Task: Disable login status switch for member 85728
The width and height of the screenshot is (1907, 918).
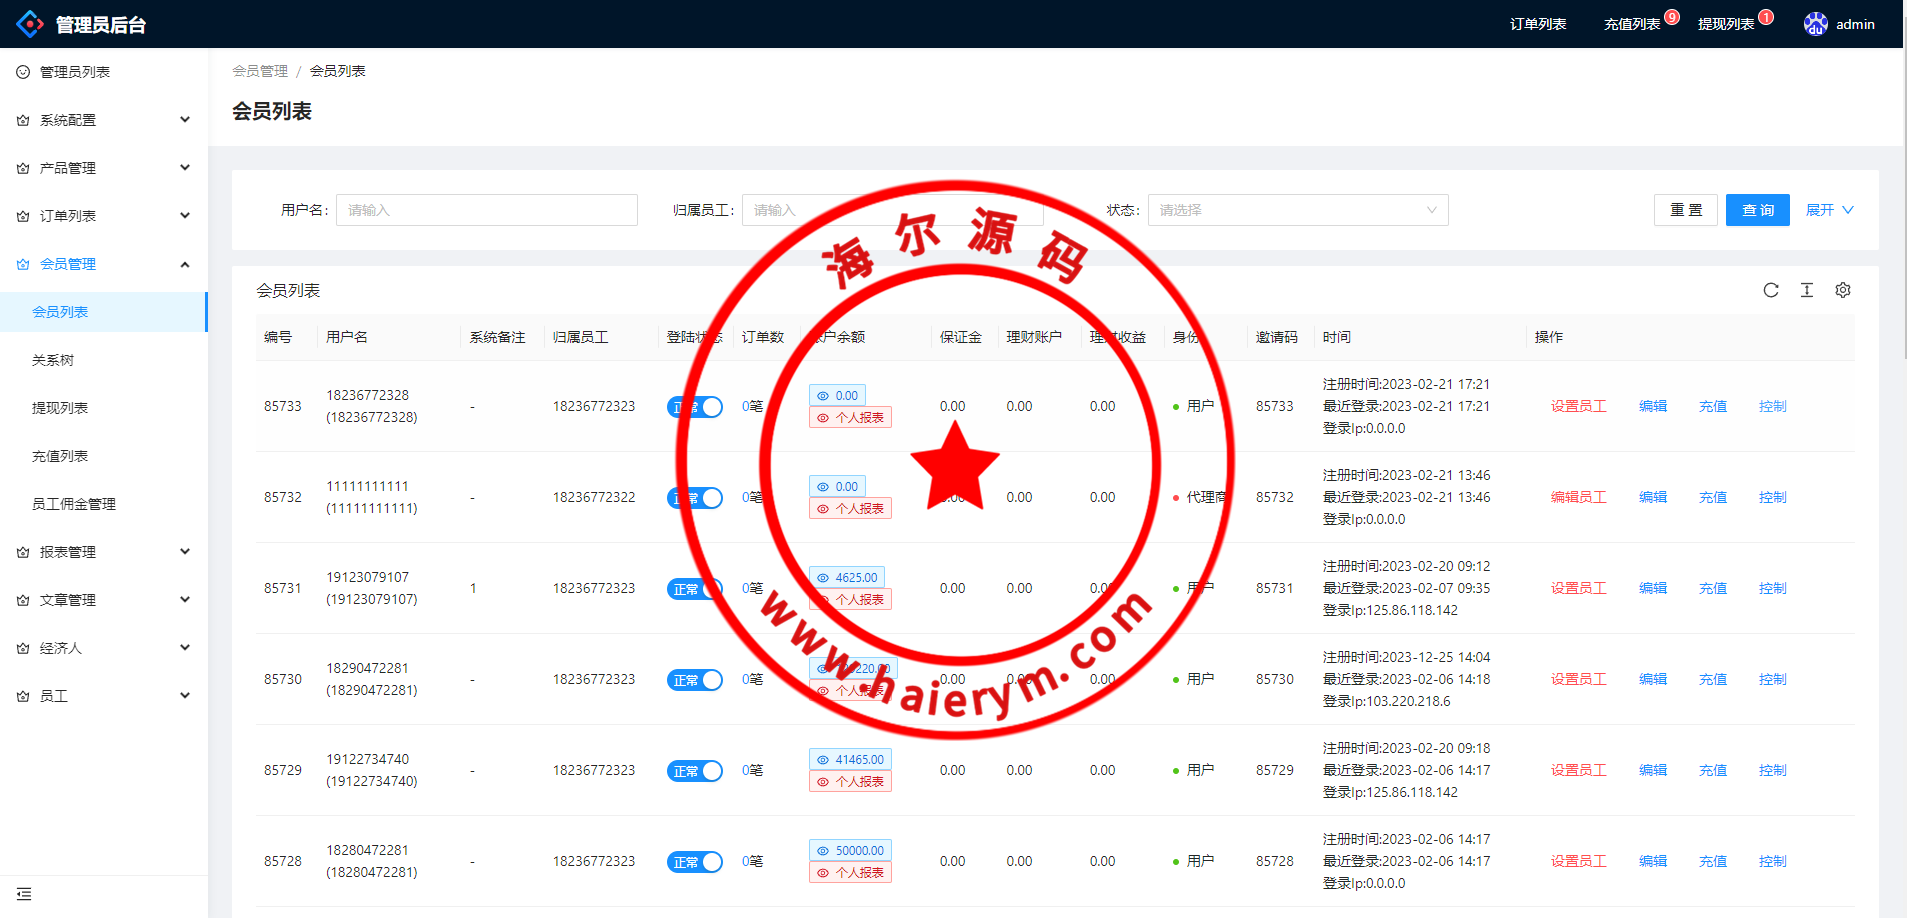Action: (x=694, y=862)
